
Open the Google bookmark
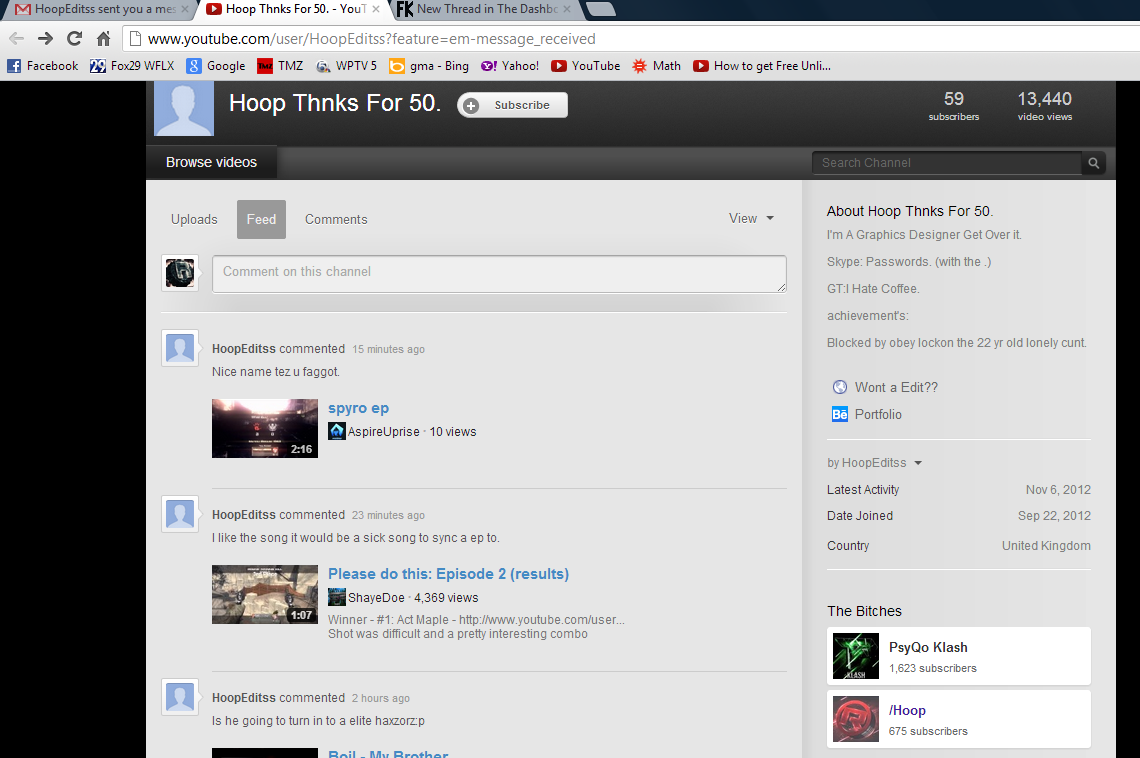216,66
